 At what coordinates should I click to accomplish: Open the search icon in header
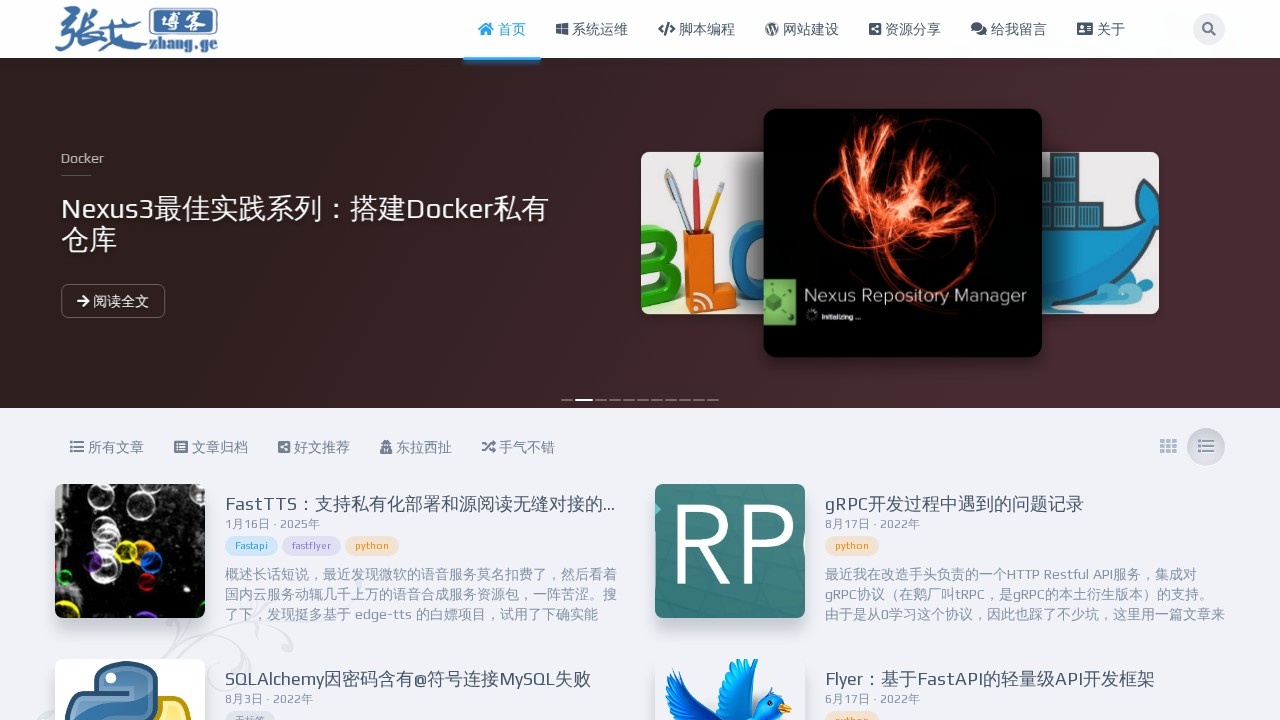[1208, 29]
